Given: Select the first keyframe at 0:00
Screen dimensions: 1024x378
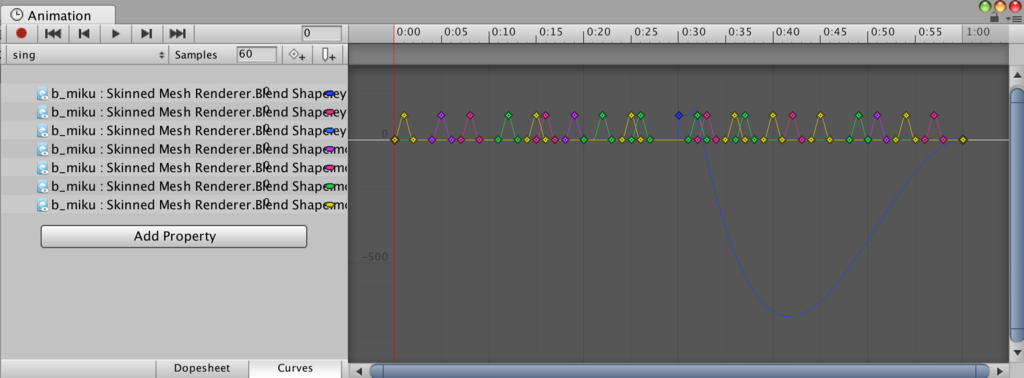Looking at the screenshot, I should point(394,140).
